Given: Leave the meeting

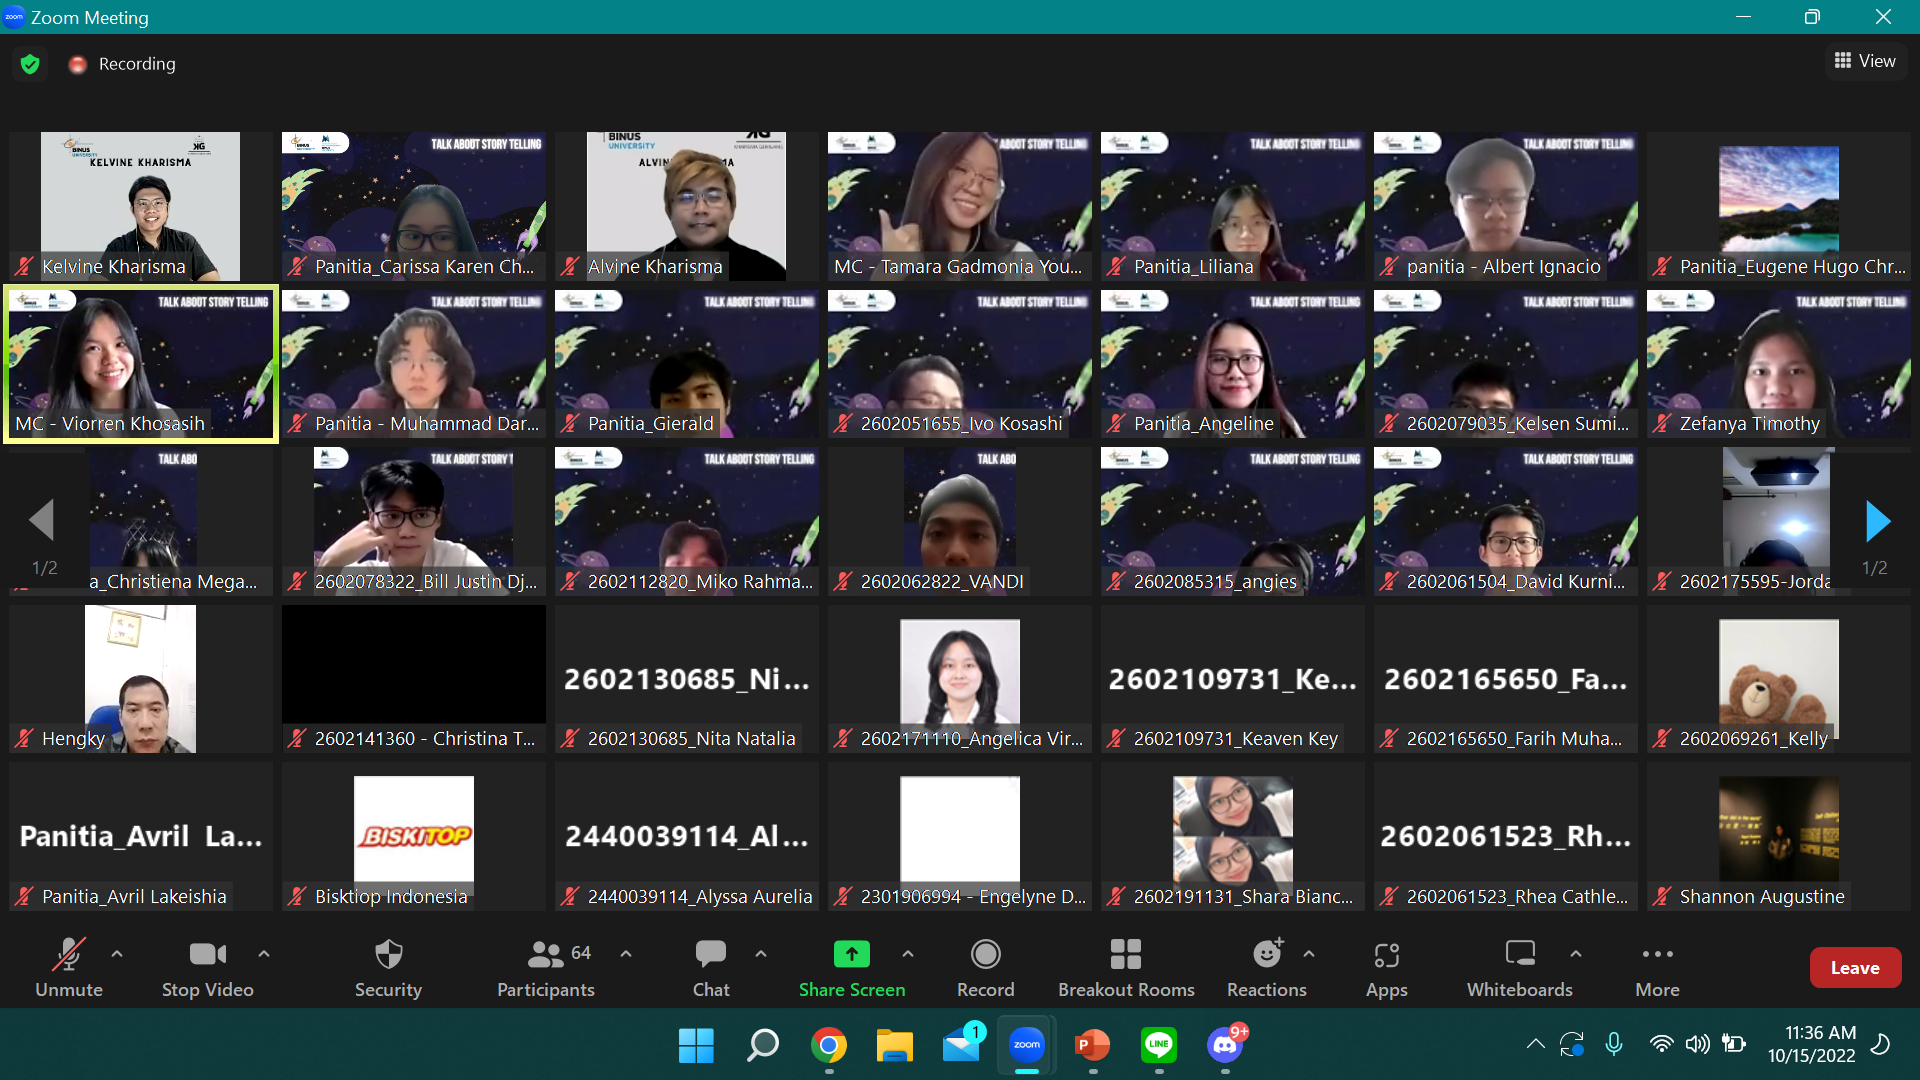Looking at the screenshot, I should point(1855,967).
